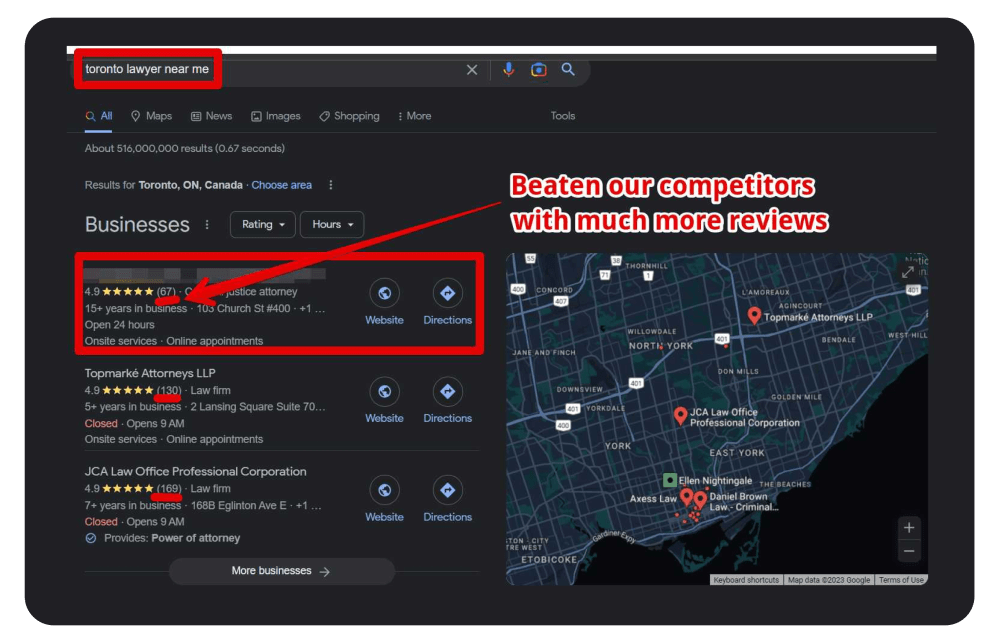Click the search magnifier icon
The image size is (1000, 643).
(569, 69)
